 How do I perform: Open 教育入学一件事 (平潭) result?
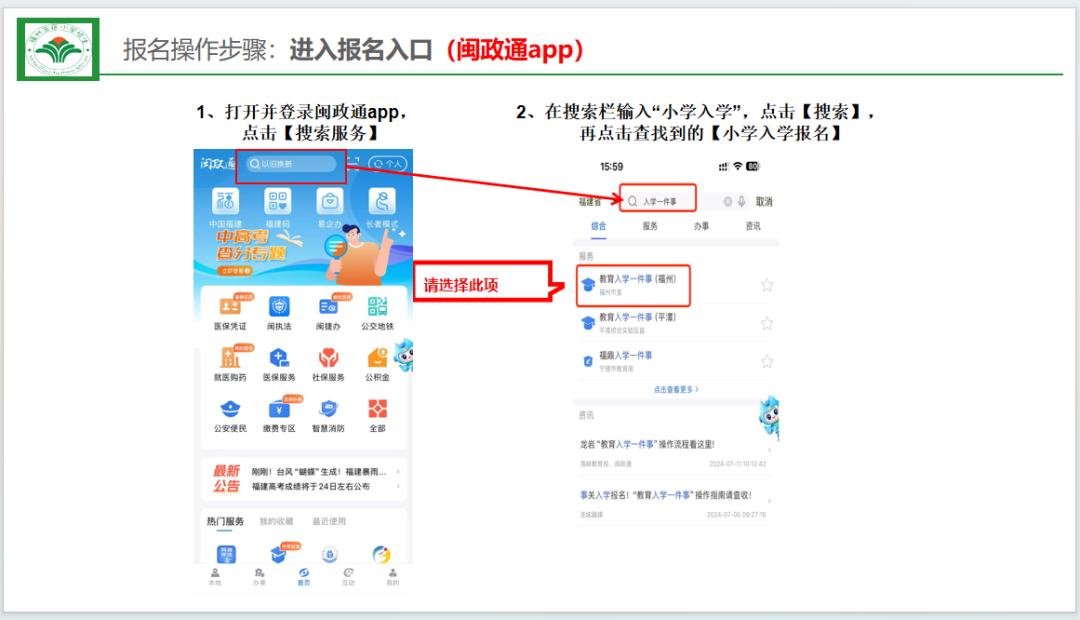click(x=675, y=323)
